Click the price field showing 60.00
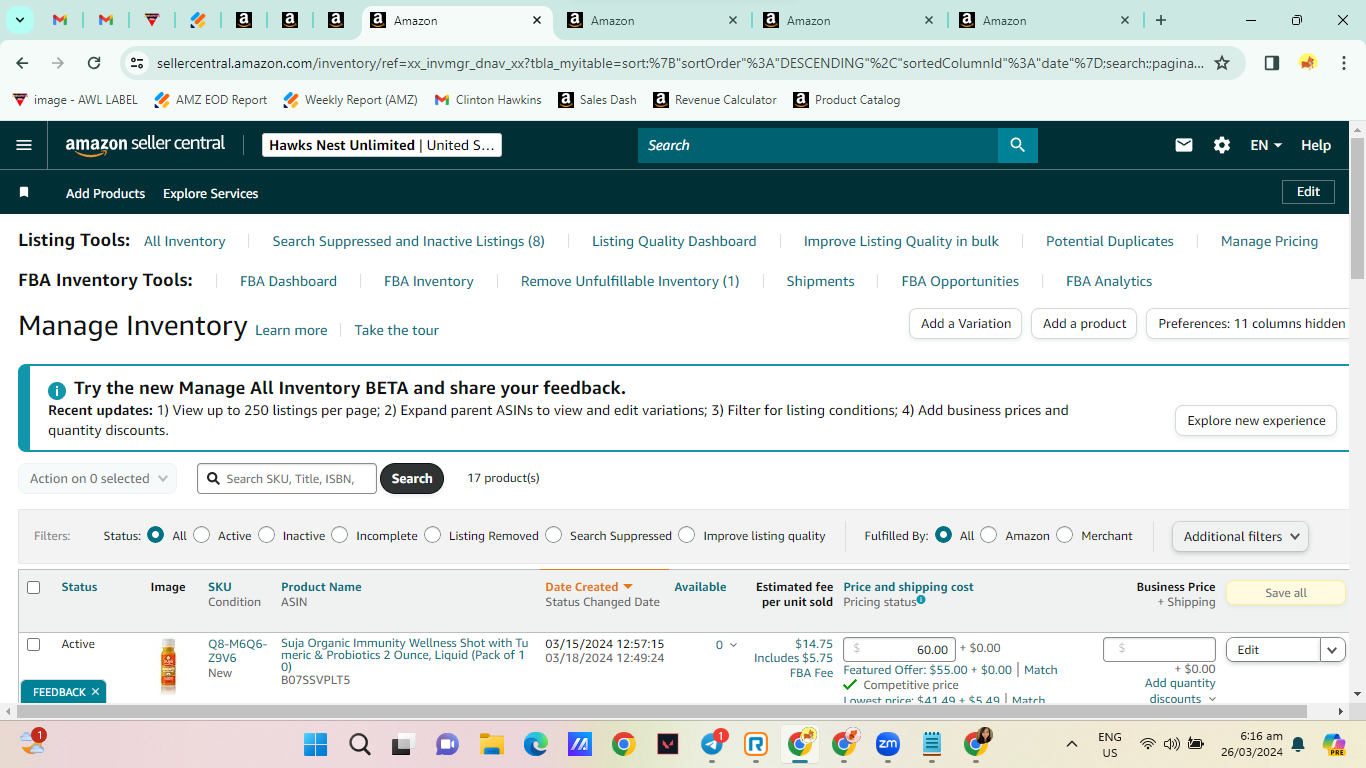 pyautogui.click(x=899, y=650)
